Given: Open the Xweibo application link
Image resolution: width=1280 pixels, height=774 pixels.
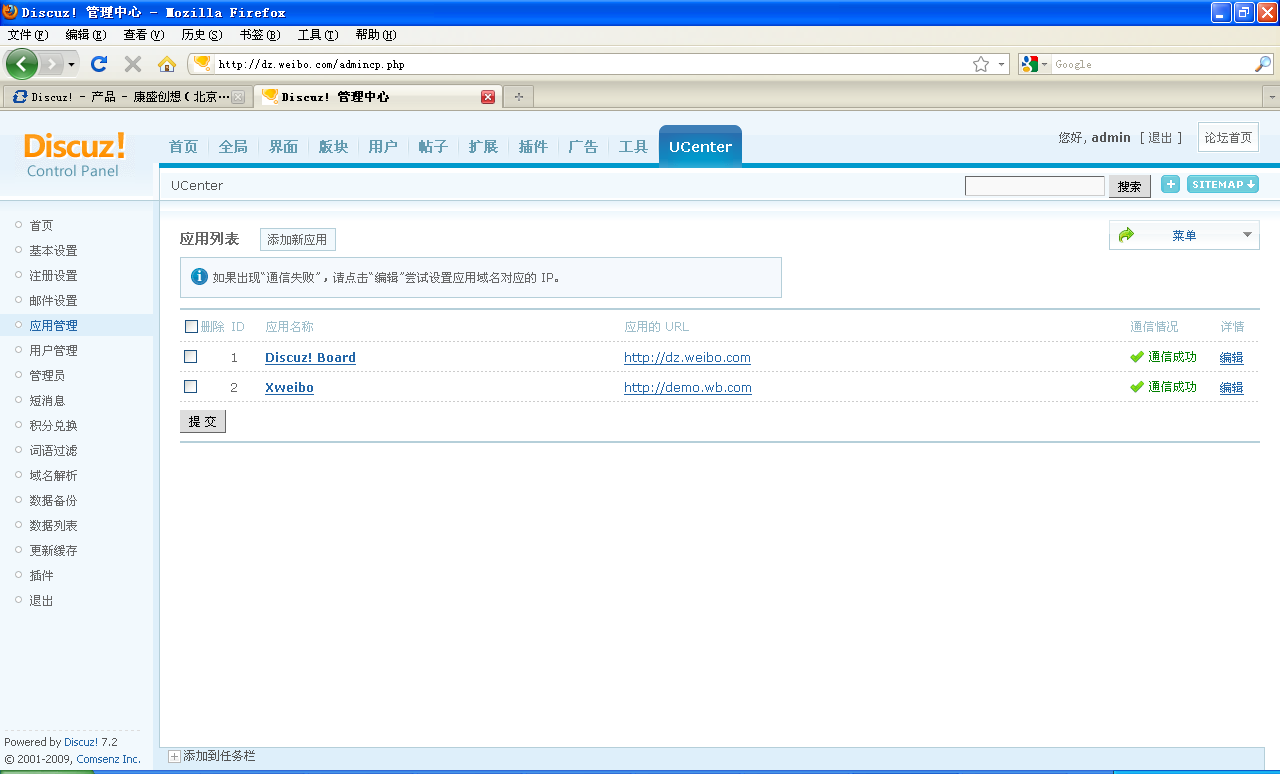Looking at the screenshot, I should tap(289, 387).
